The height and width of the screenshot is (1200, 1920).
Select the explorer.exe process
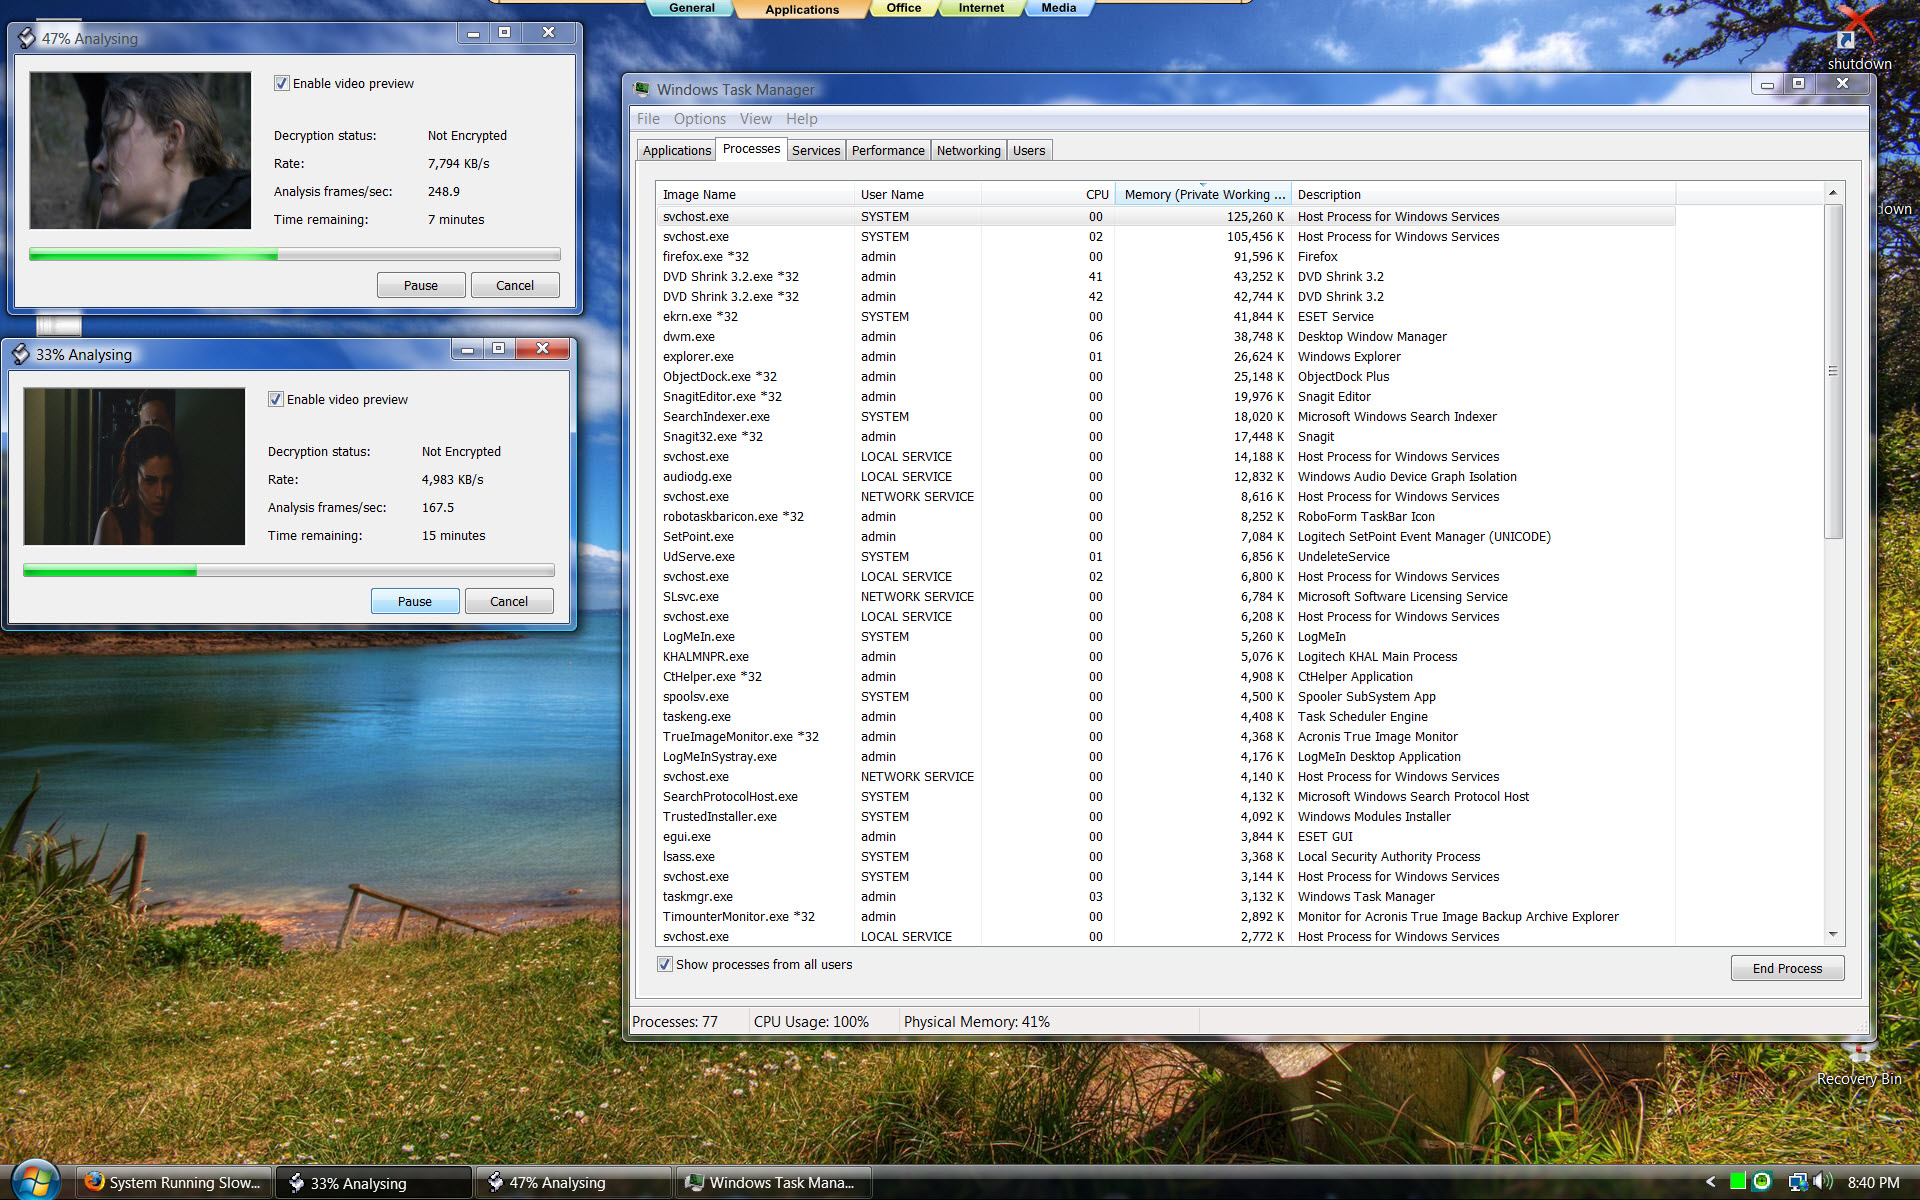[x=1166, y=357]
